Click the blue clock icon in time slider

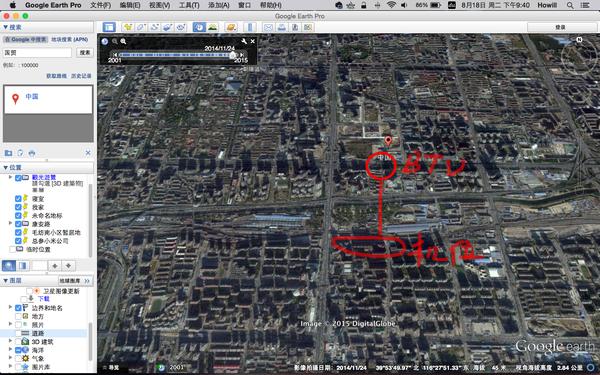[105, 41]
